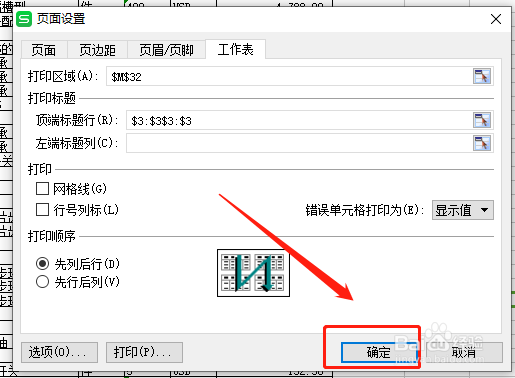Enable the 网格线(G) gridlines checkbox

42,189
